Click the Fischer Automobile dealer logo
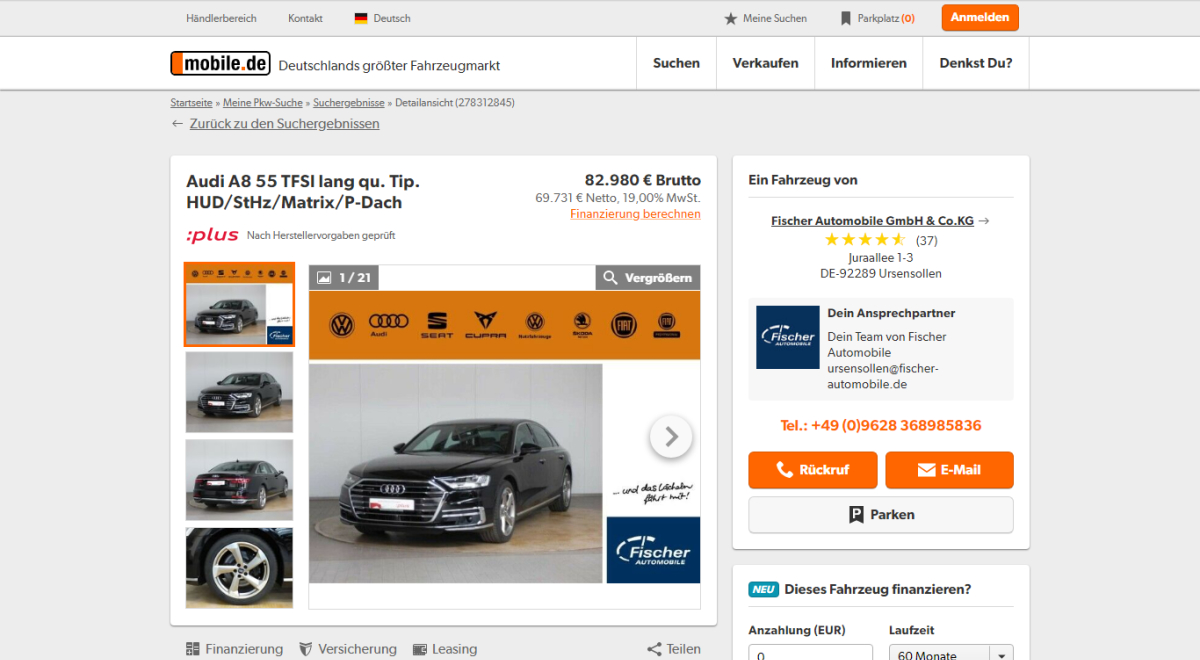Image resolution: width=1200 pixels, height=660 pixels. [787, 337]
